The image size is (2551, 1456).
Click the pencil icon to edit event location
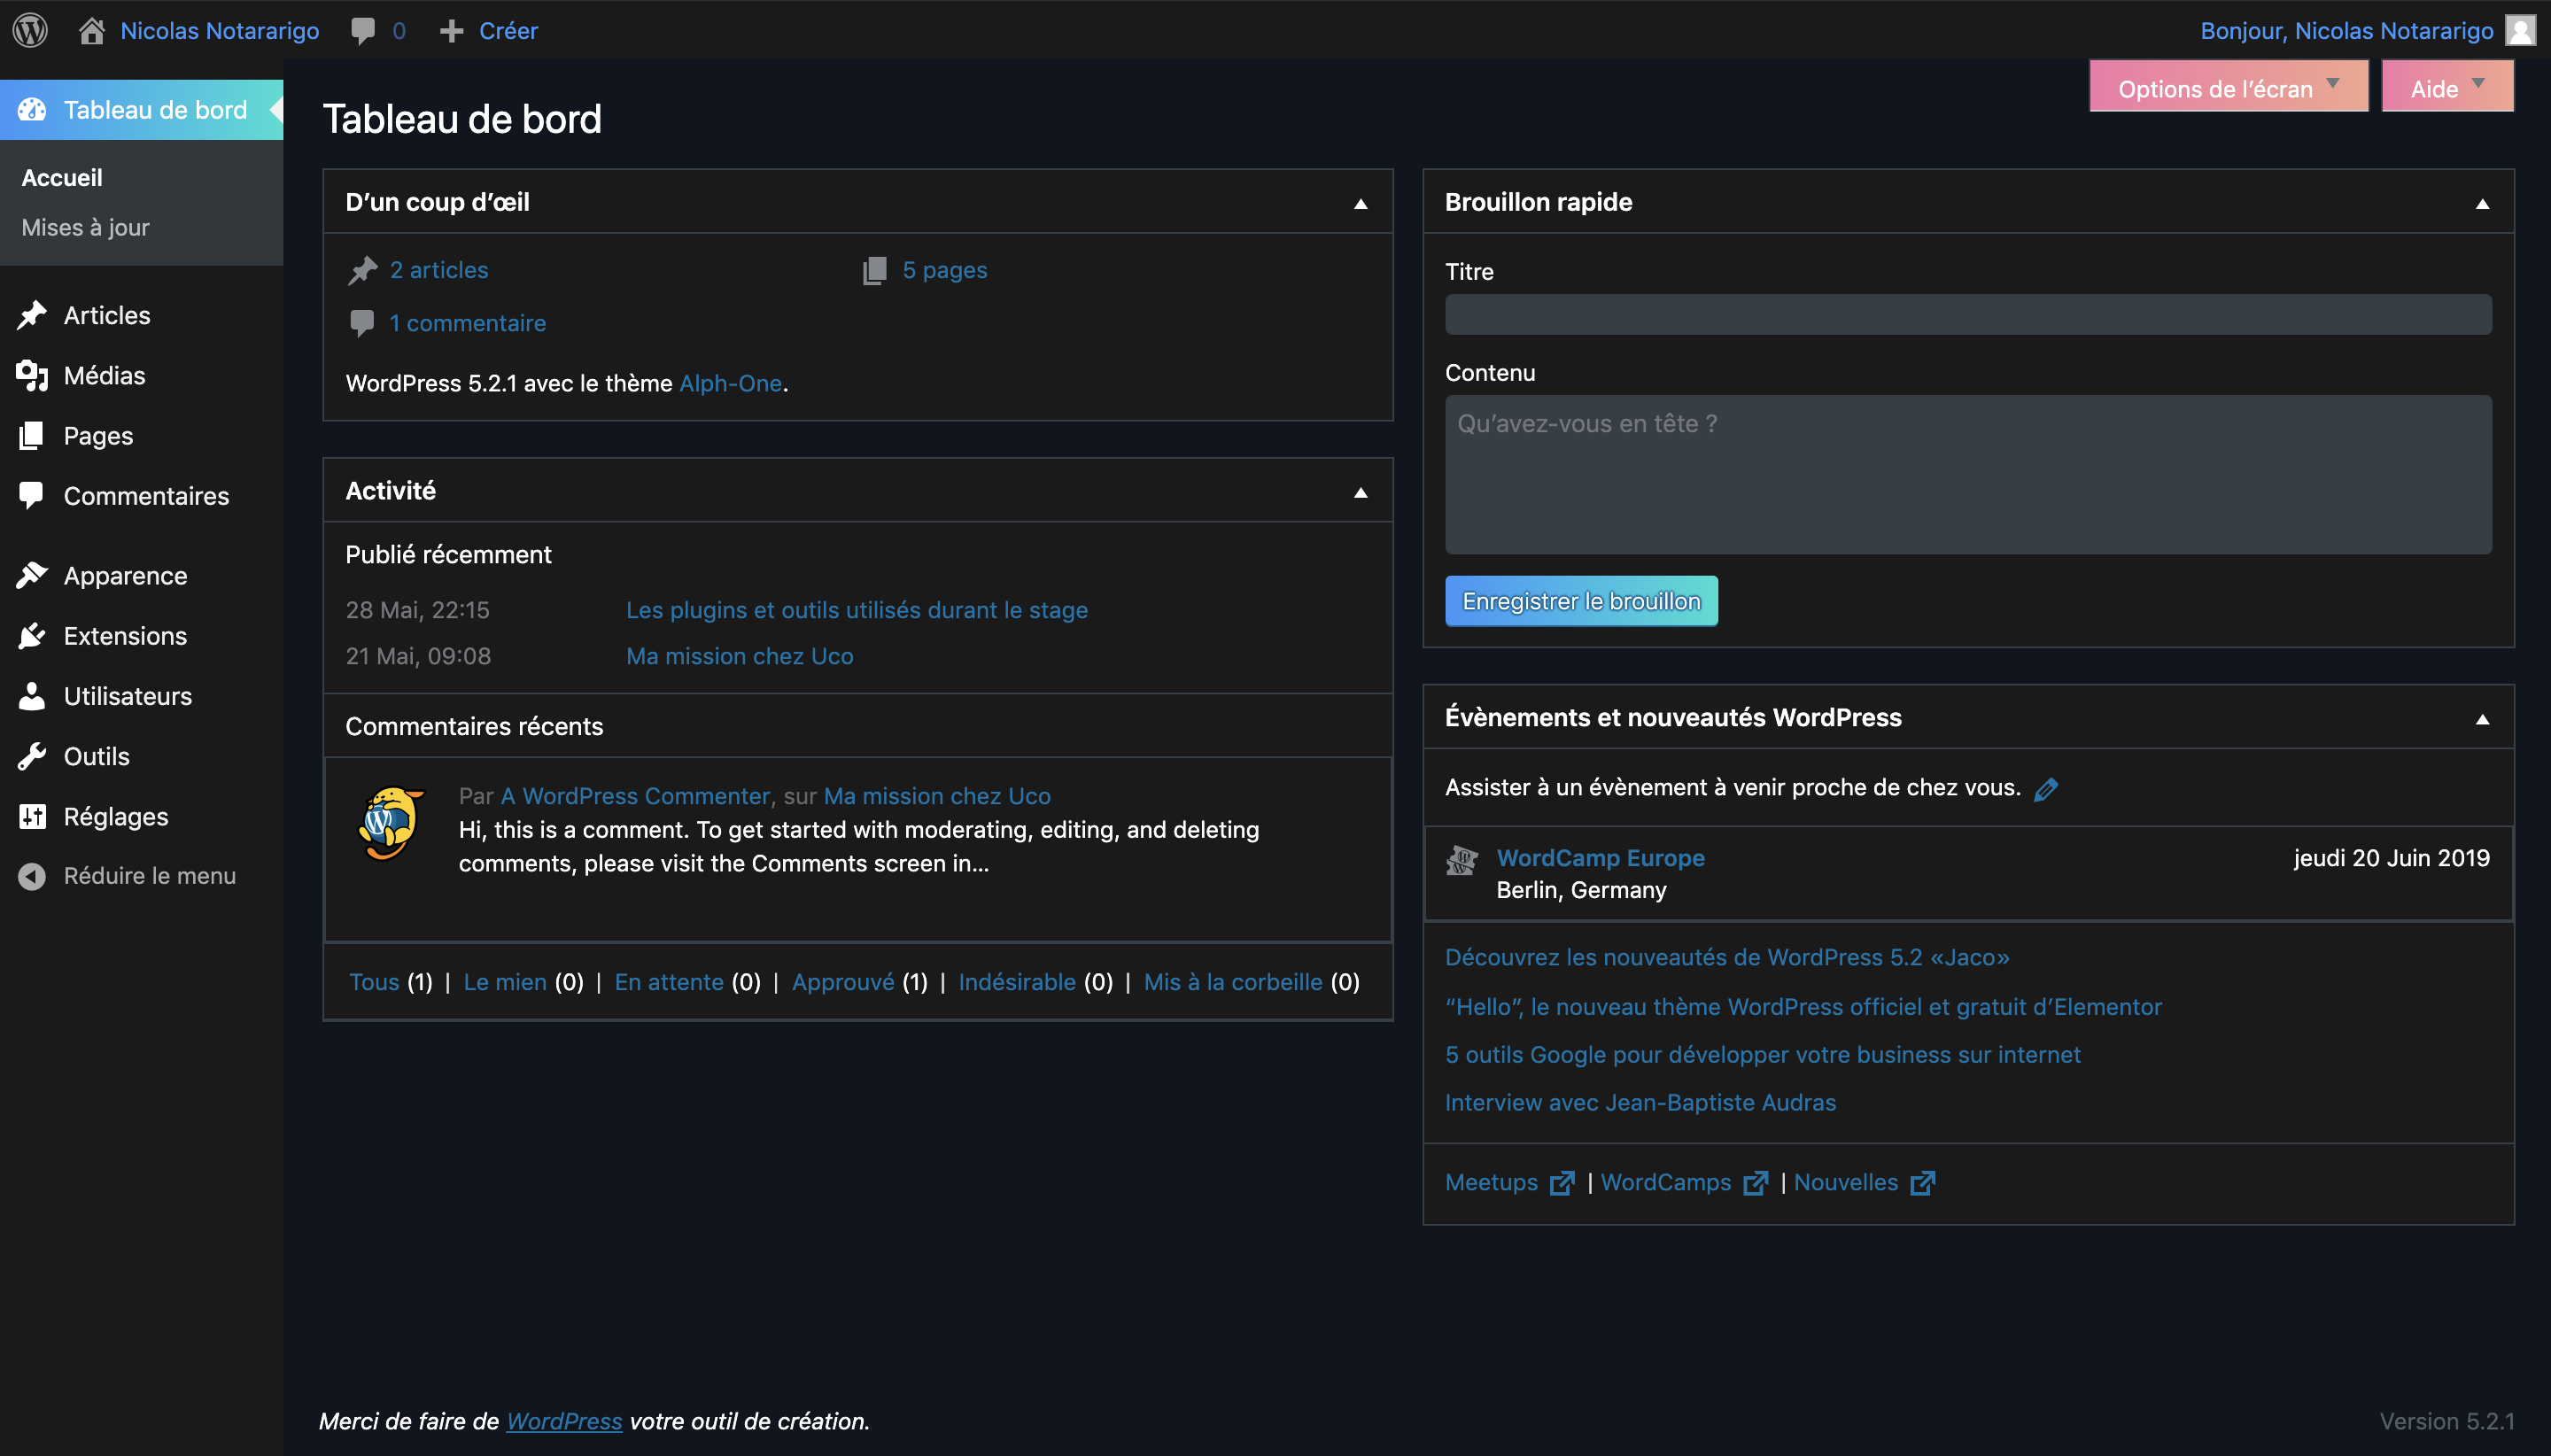point(2046,789)
